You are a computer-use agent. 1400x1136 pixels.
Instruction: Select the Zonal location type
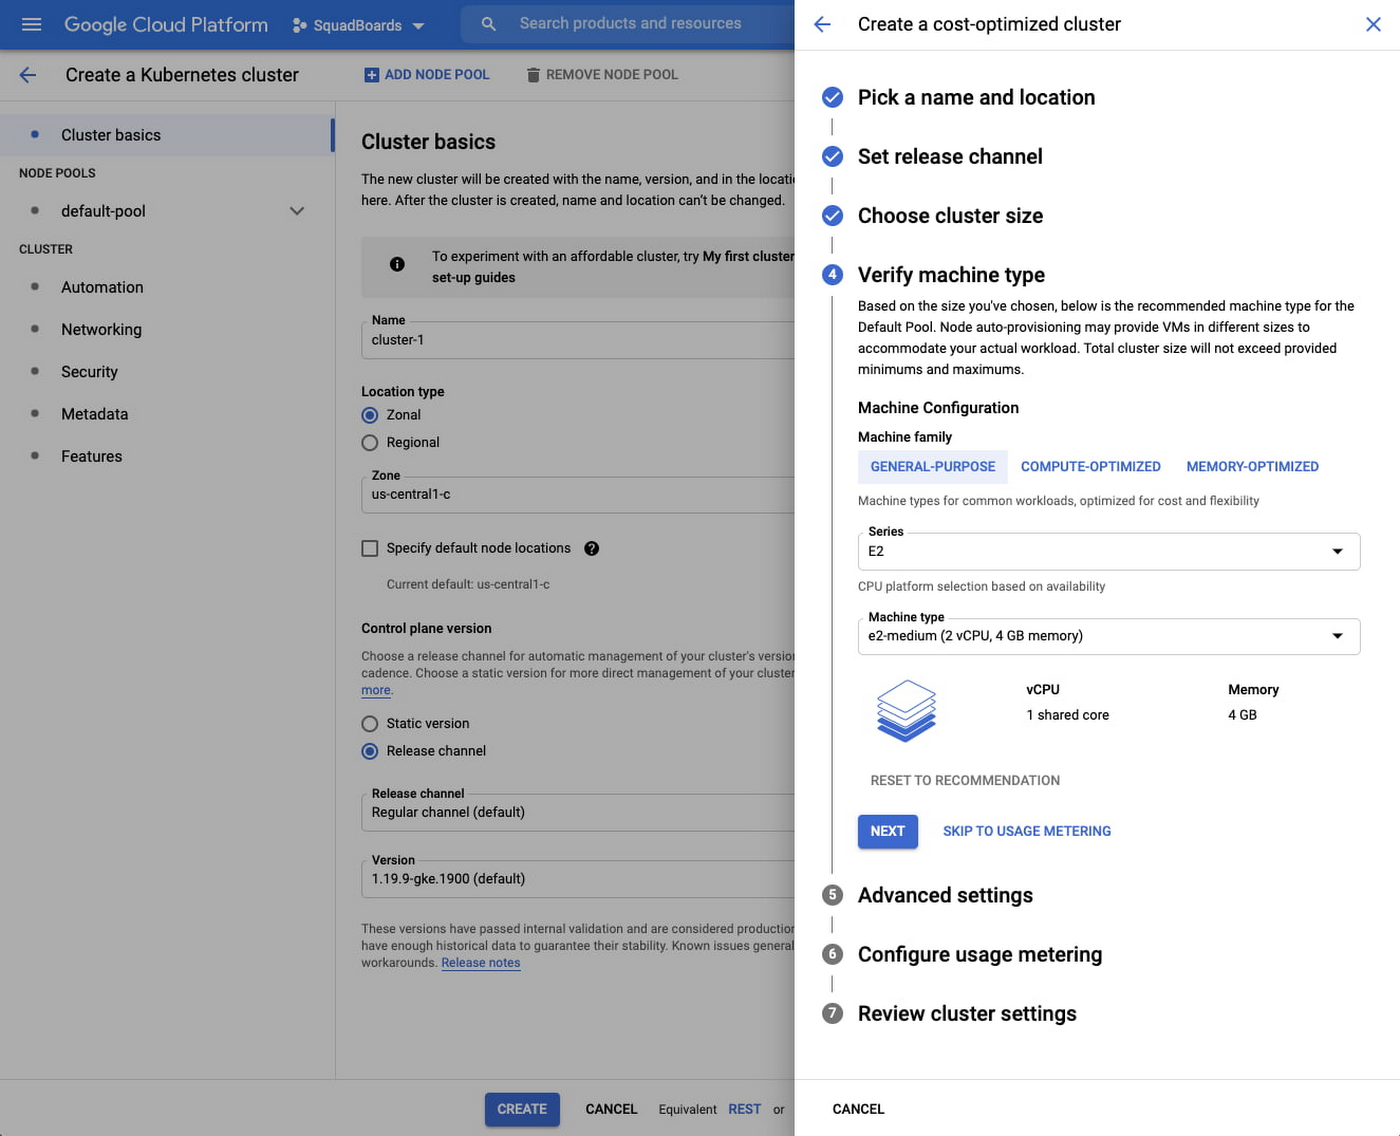pyautogui.click(x=370, y=415)
